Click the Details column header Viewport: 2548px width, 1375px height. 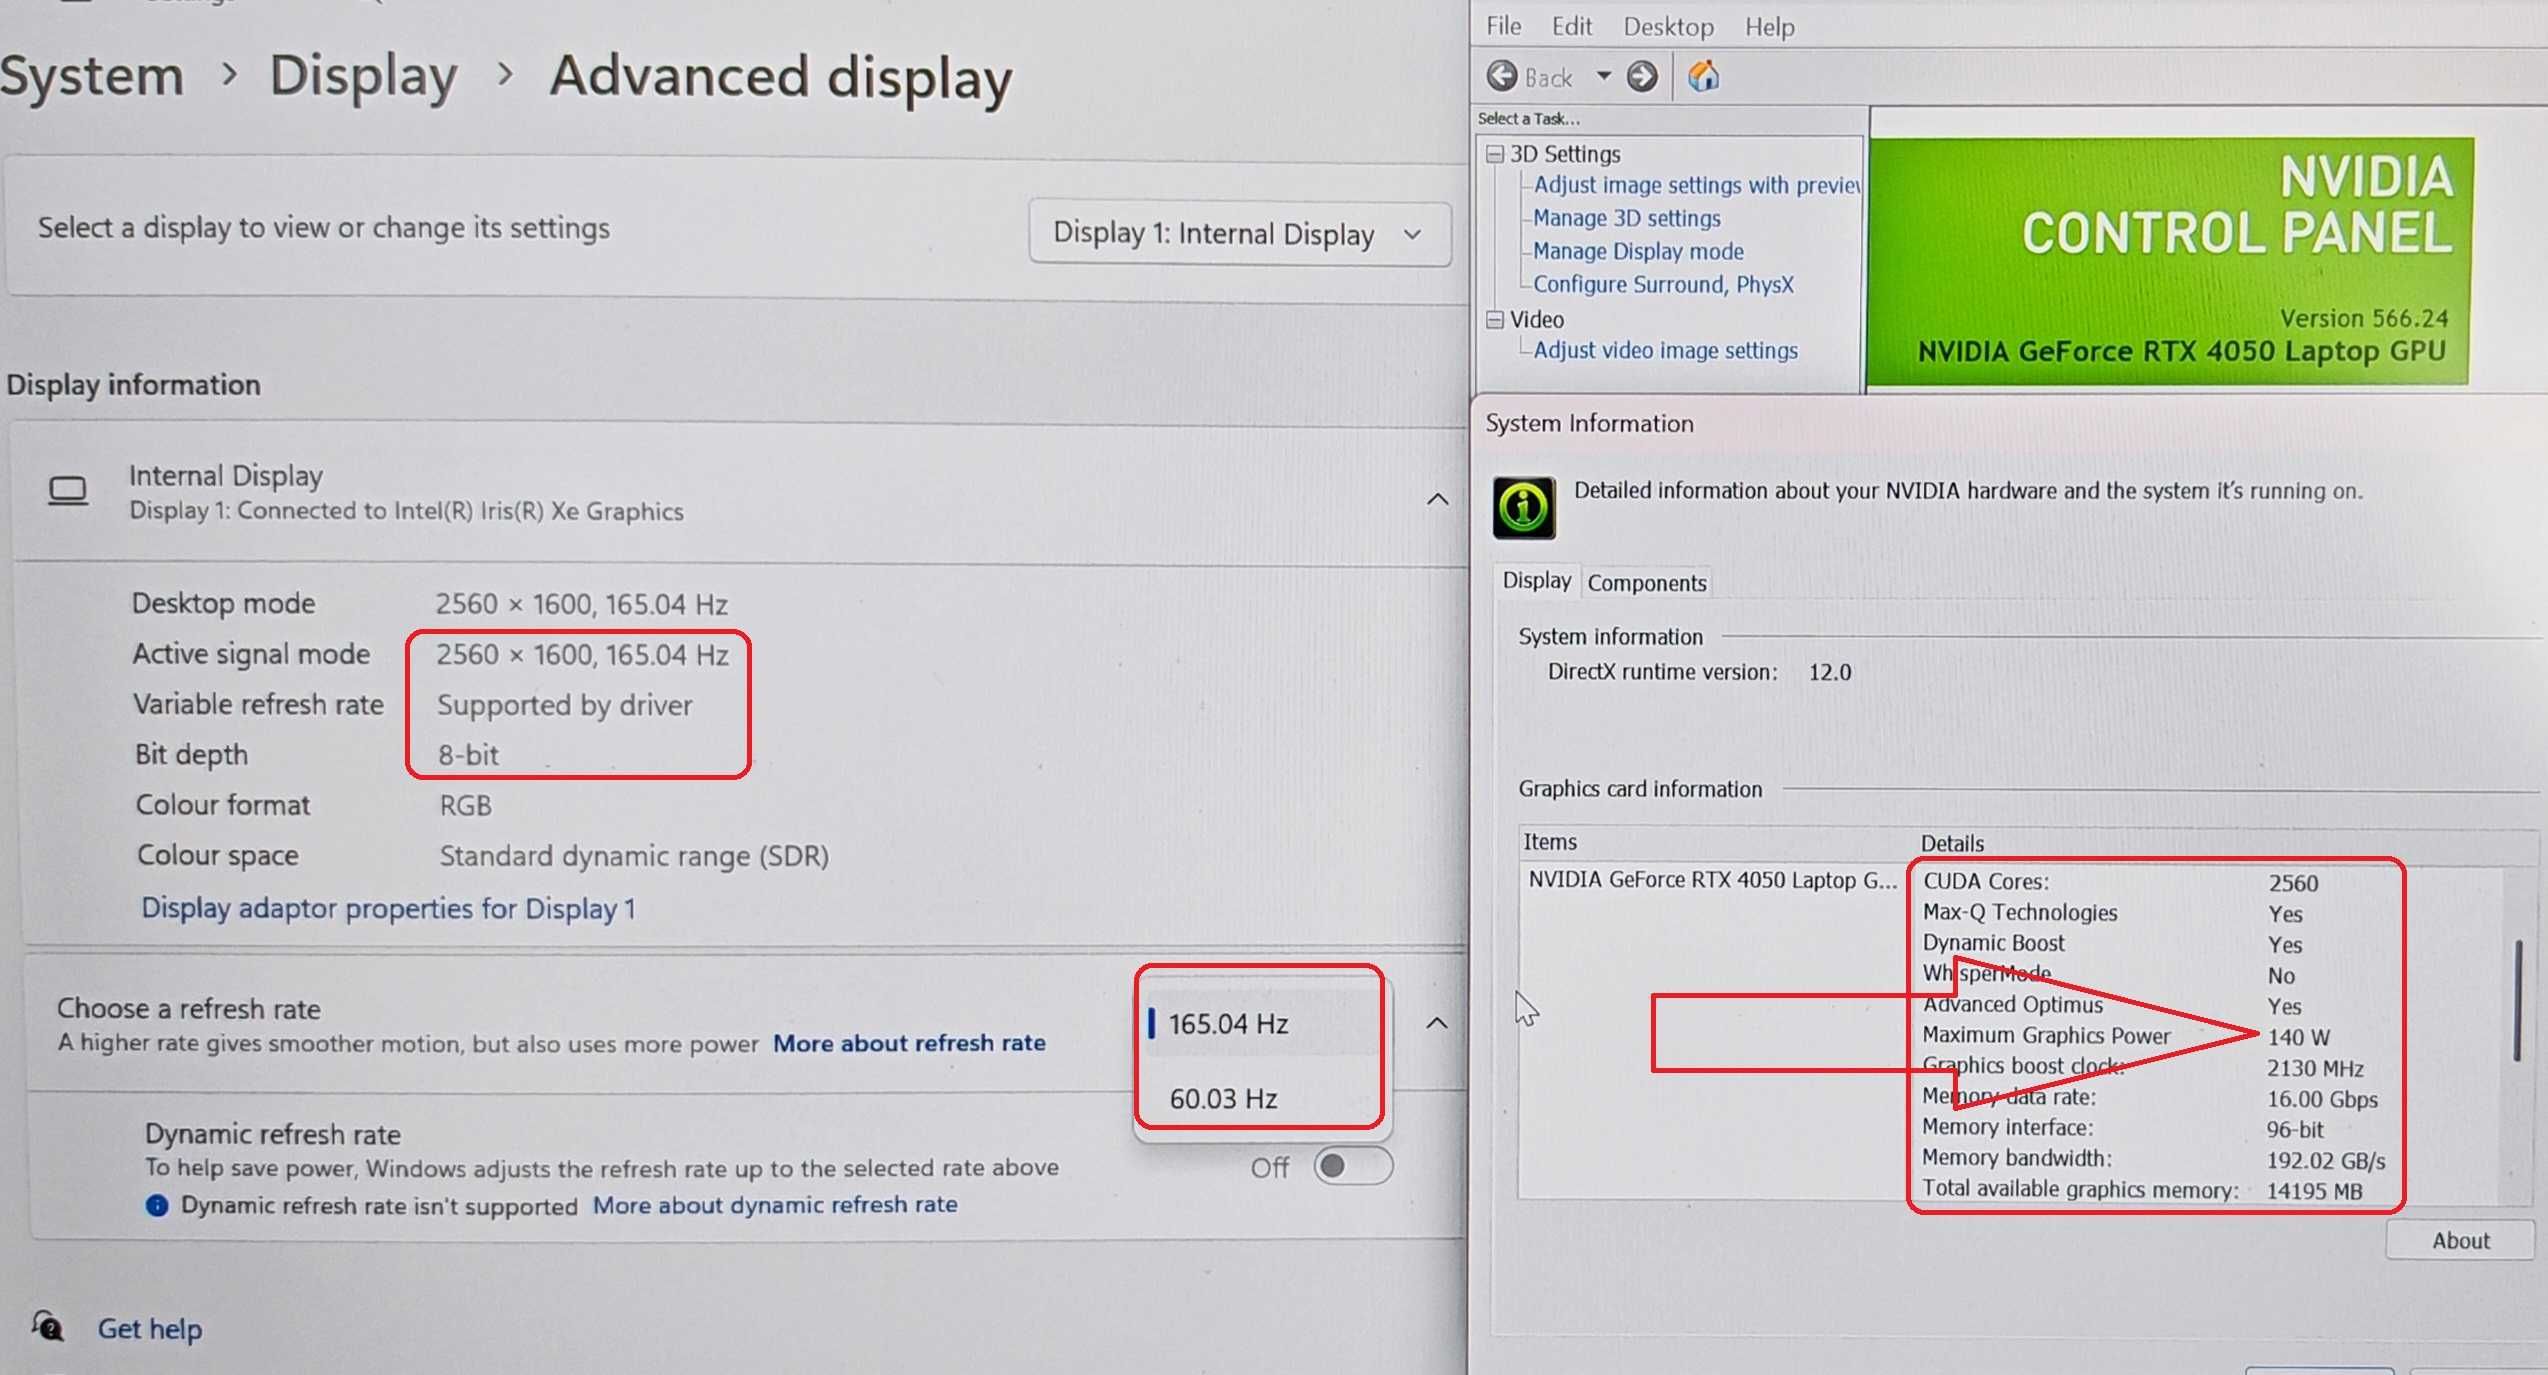tap(1952, 843)
